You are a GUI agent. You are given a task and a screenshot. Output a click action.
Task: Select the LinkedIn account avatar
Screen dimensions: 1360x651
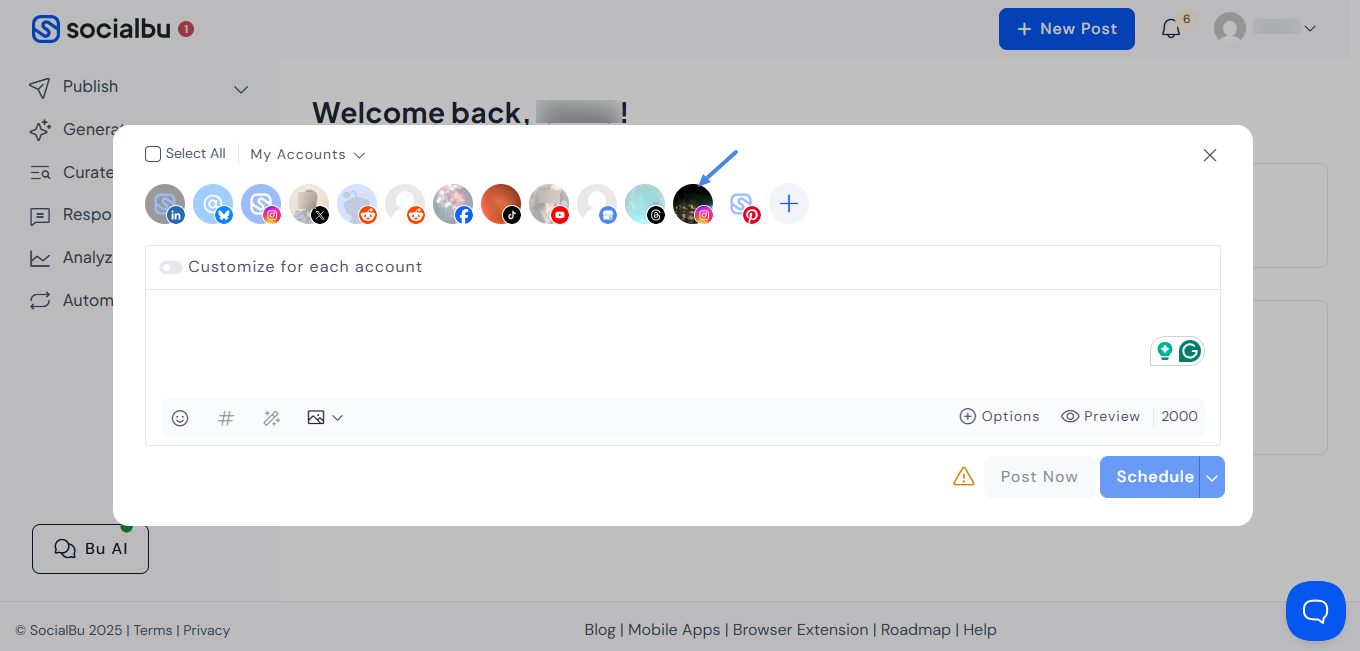165,204
